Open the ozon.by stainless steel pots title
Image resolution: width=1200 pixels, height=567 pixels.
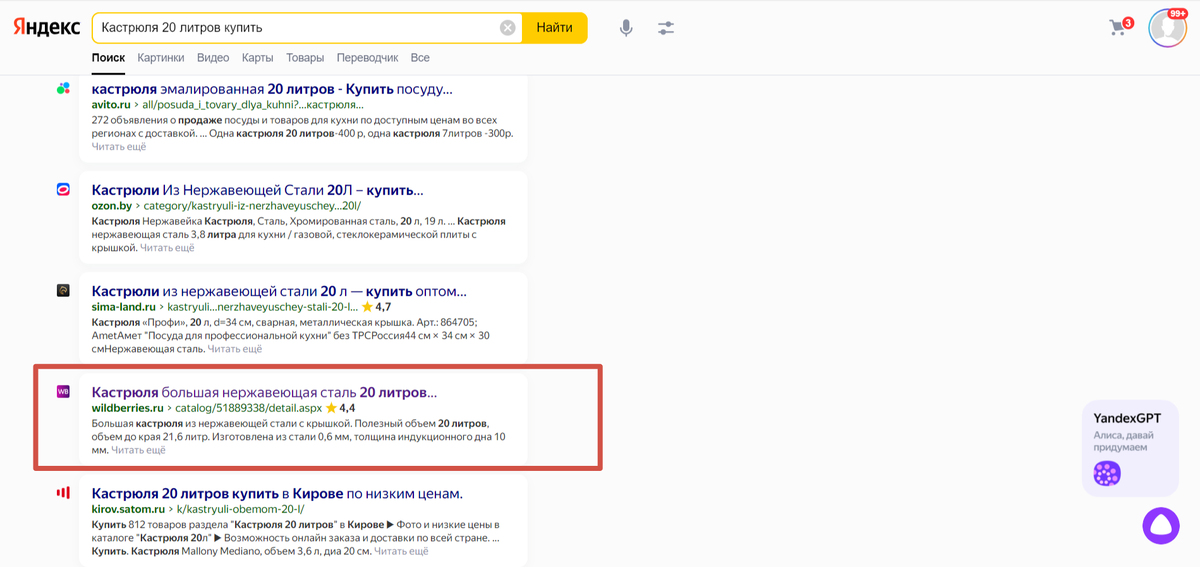[257, 189]
